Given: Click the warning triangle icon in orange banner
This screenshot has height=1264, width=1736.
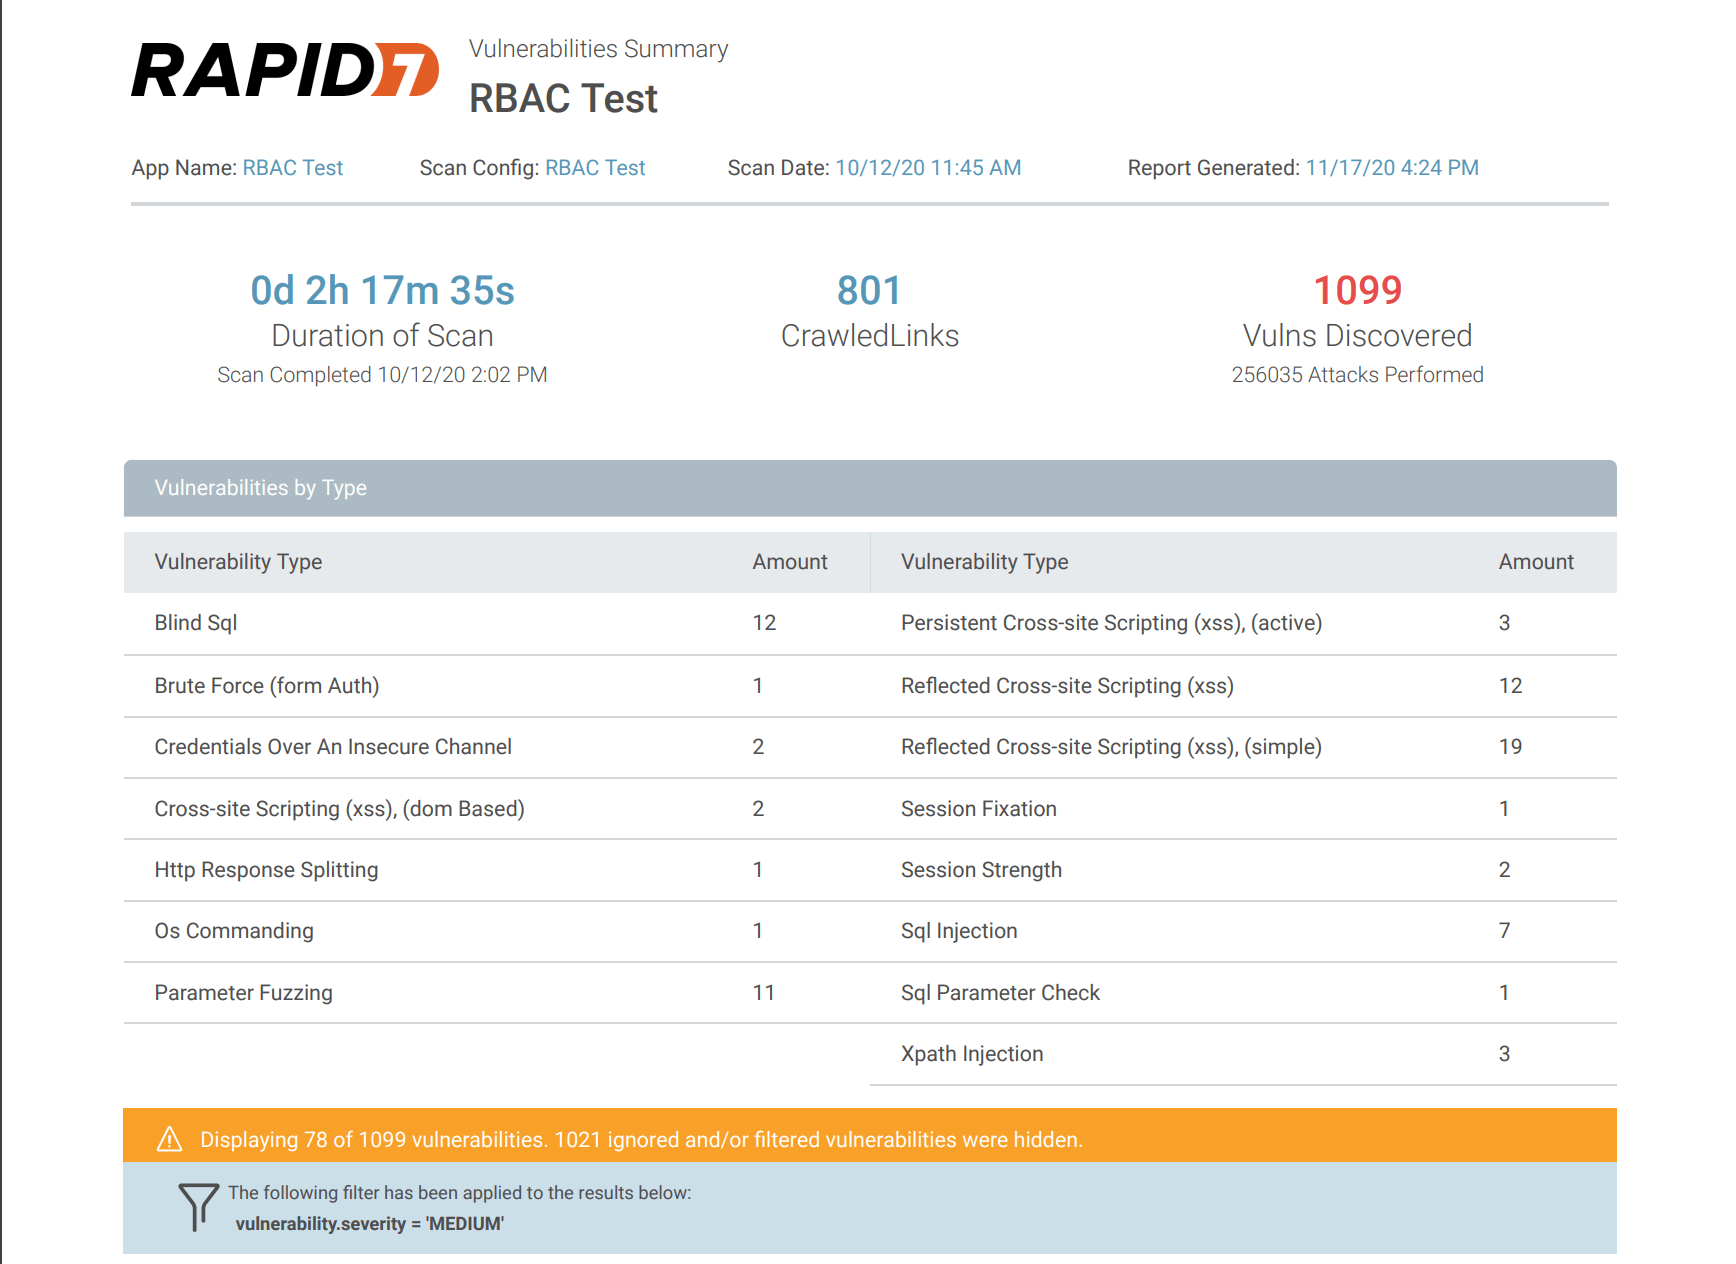Looking at the screenshot, I should coord(170,1139).
